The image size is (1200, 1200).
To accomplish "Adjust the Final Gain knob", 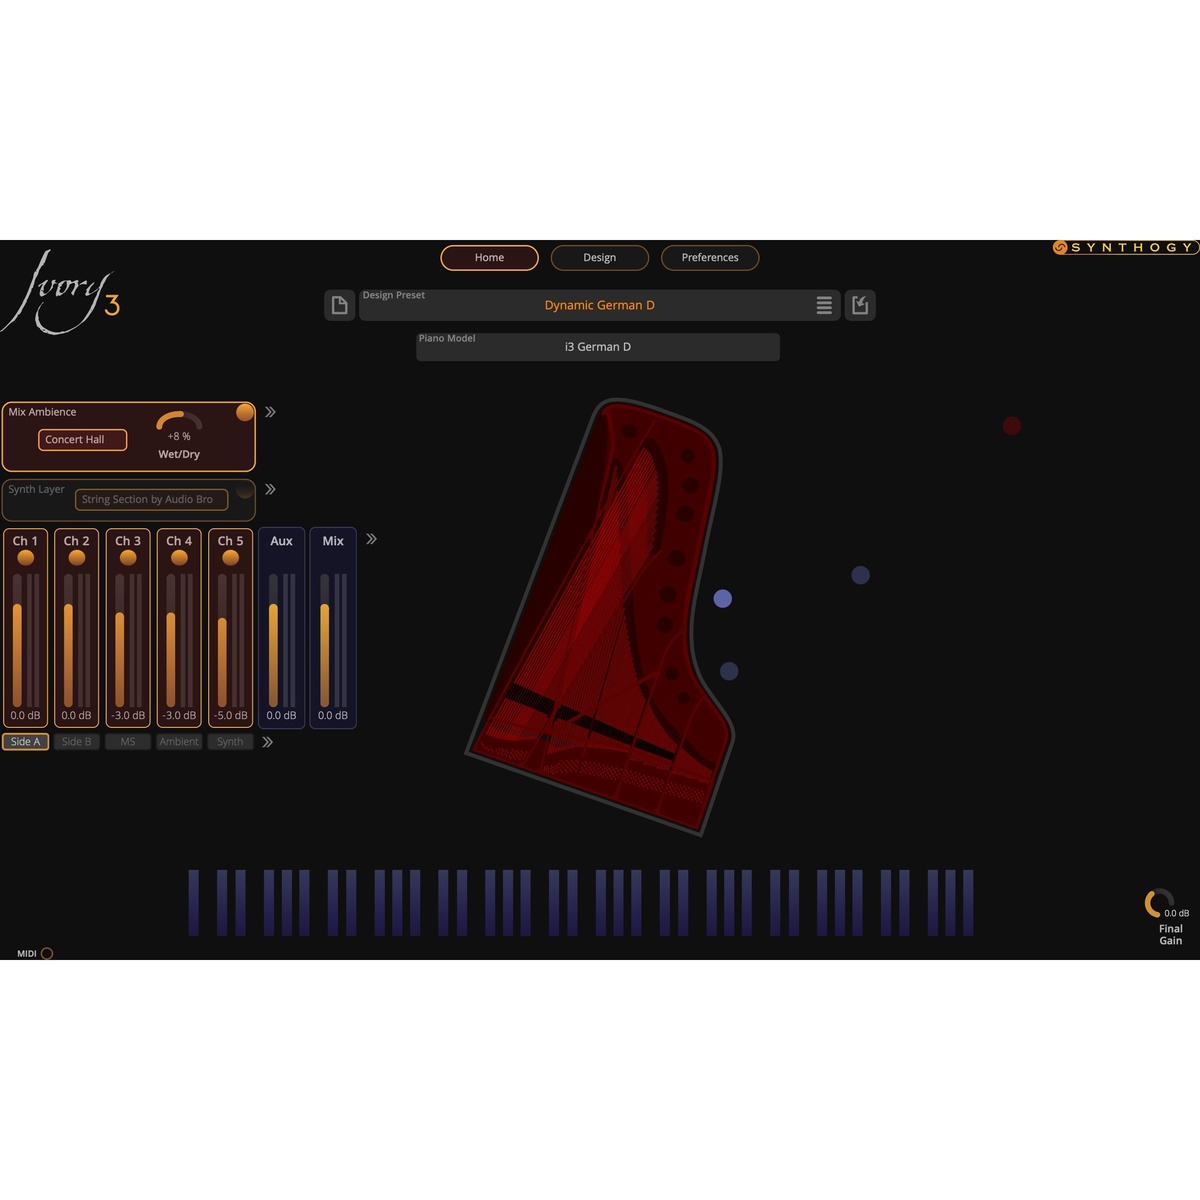I will point(1159,903).
